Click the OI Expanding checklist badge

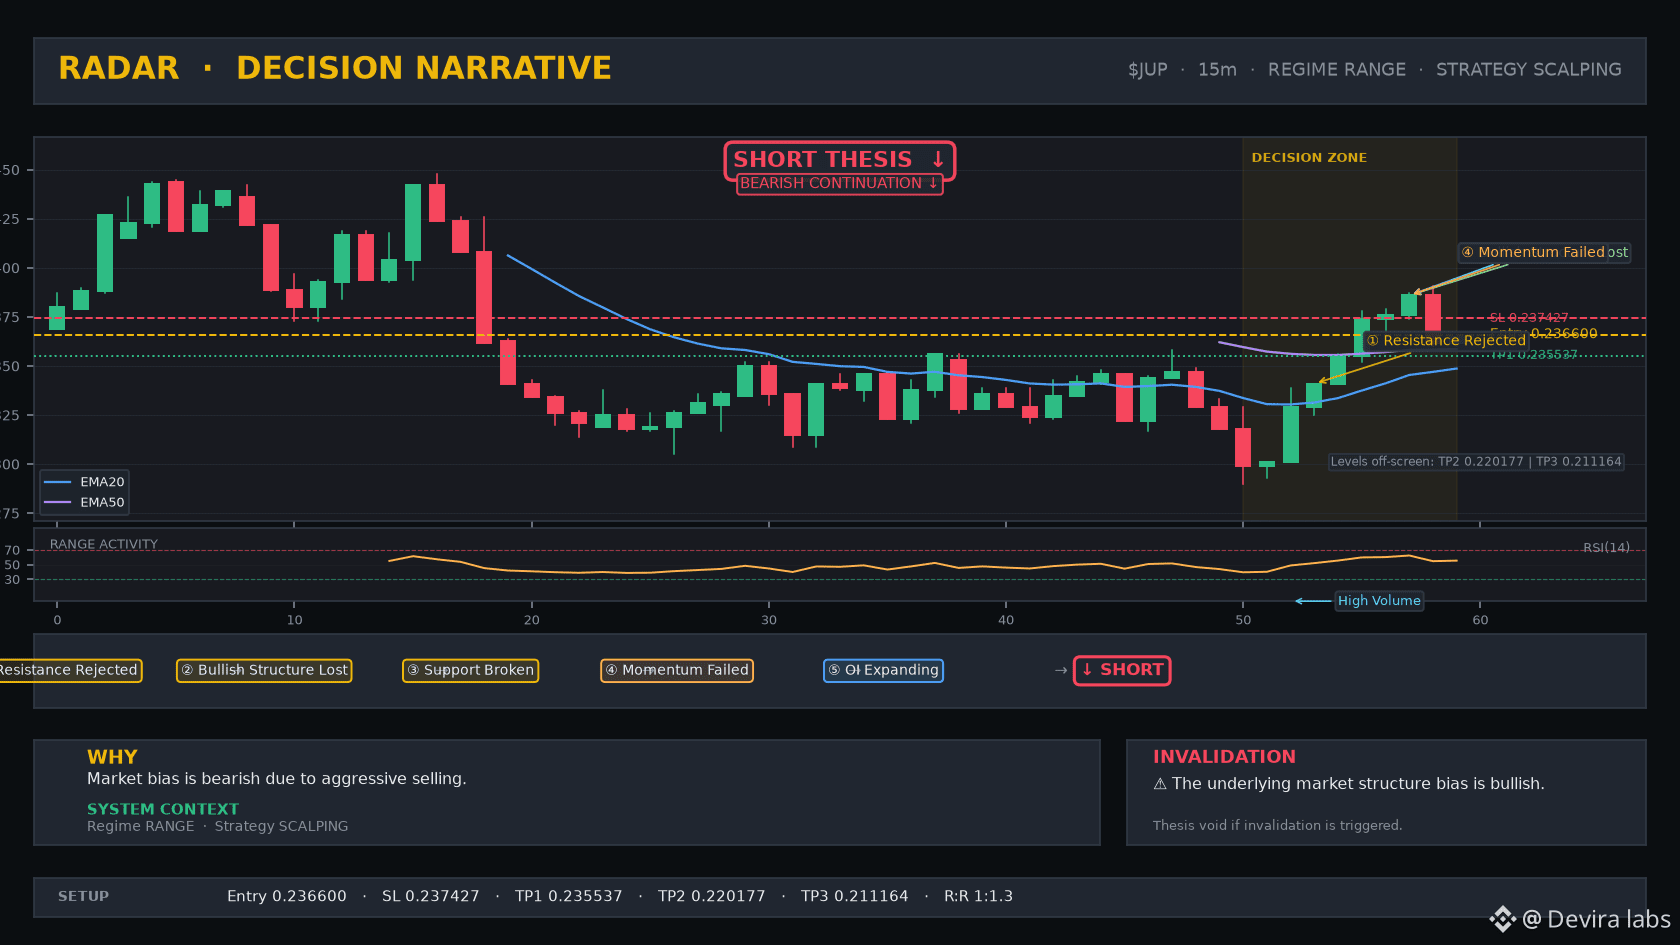pos(884,670)
